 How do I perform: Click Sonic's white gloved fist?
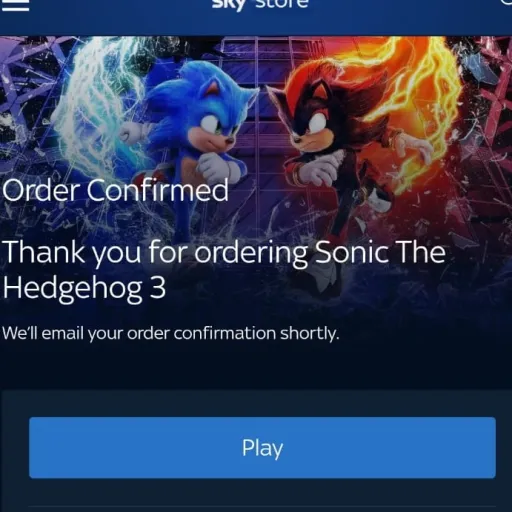click(215, 167)
